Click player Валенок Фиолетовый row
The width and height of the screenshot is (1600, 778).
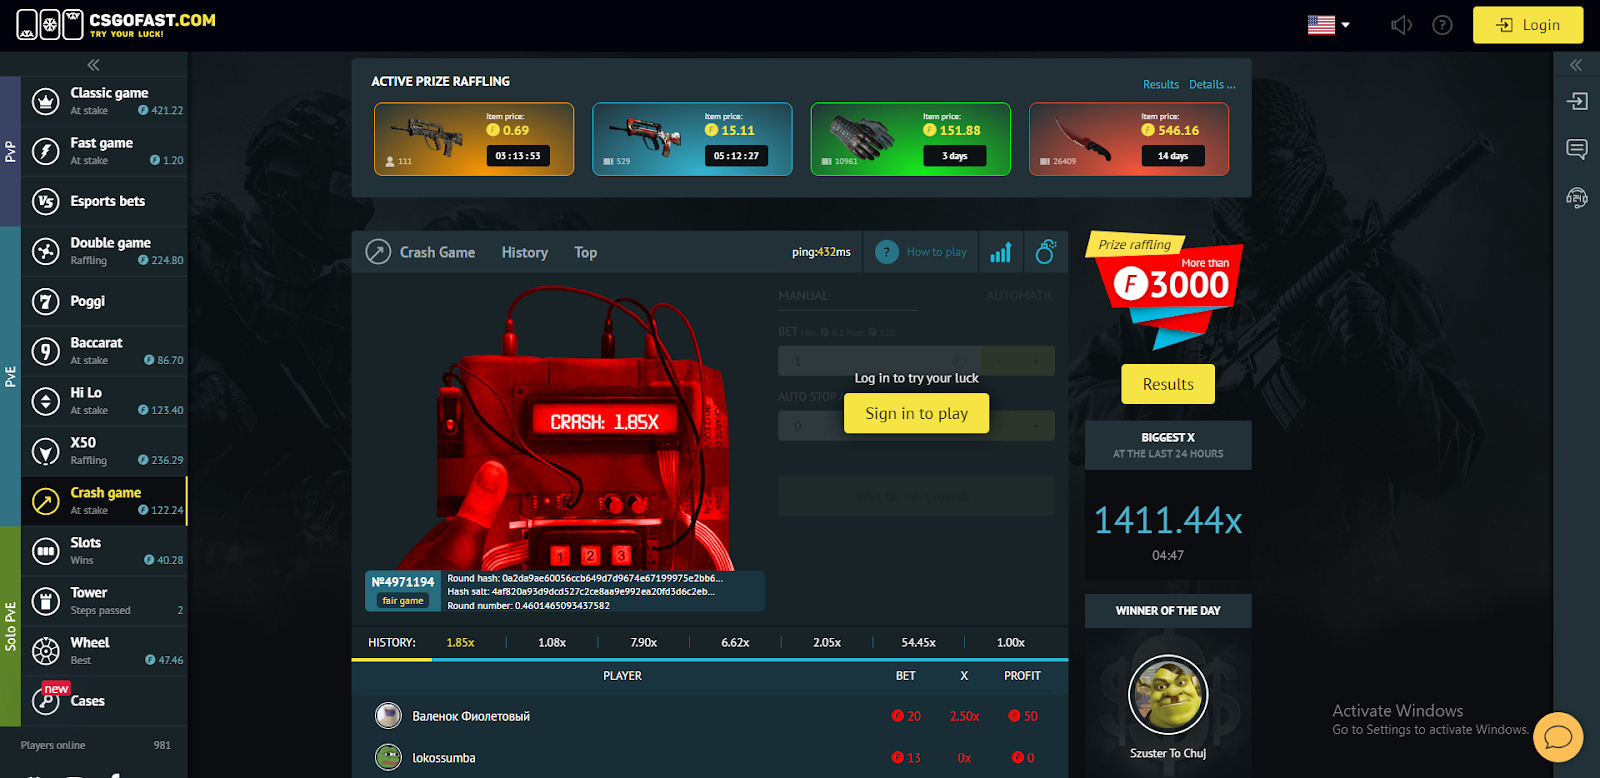[710, 716]
